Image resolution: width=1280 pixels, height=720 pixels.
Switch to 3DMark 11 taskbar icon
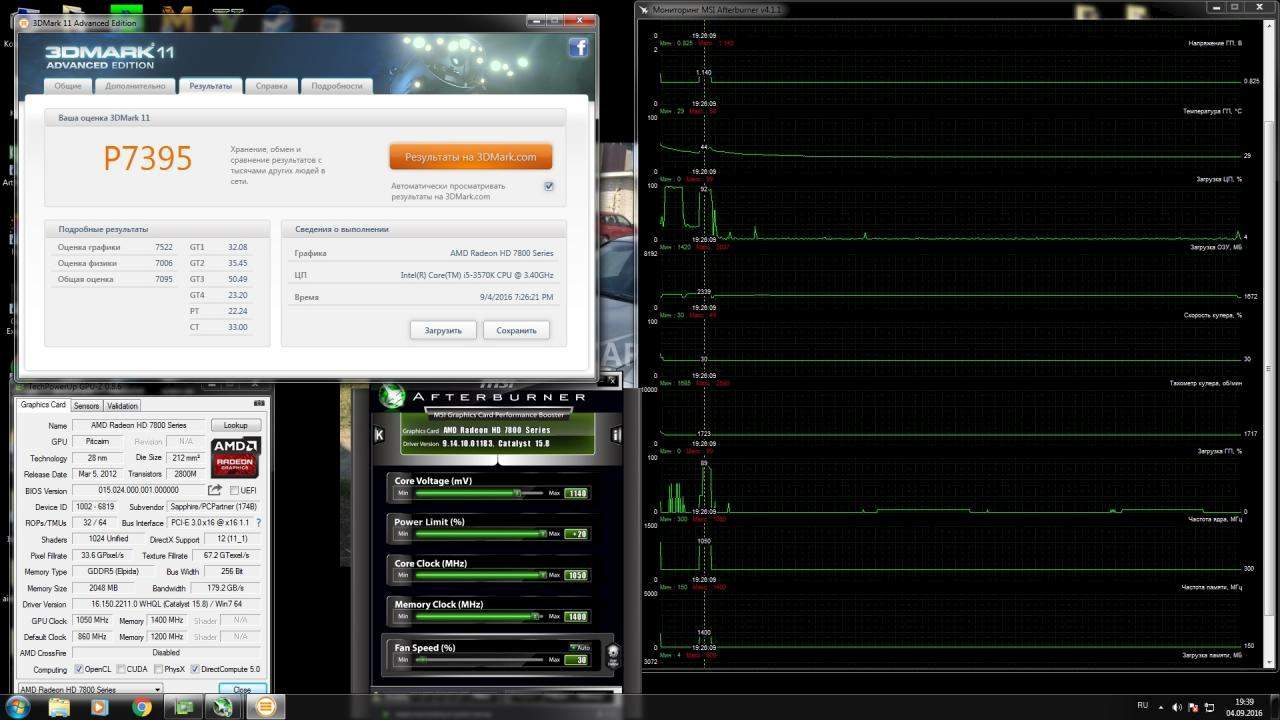(x=265, y=707)
